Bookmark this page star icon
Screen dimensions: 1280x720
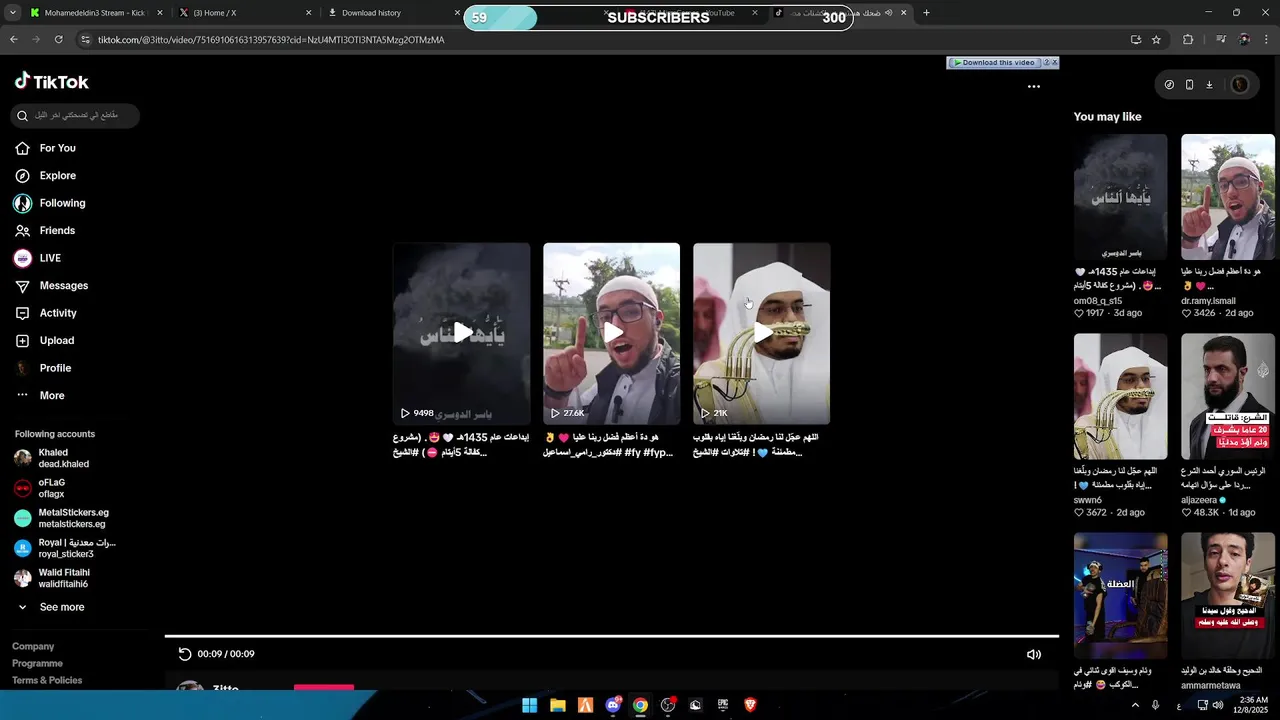1156,40
